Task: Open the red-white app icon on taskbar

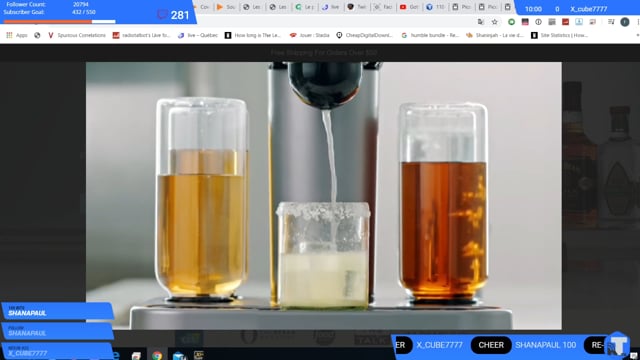Action: pos(136,356)
